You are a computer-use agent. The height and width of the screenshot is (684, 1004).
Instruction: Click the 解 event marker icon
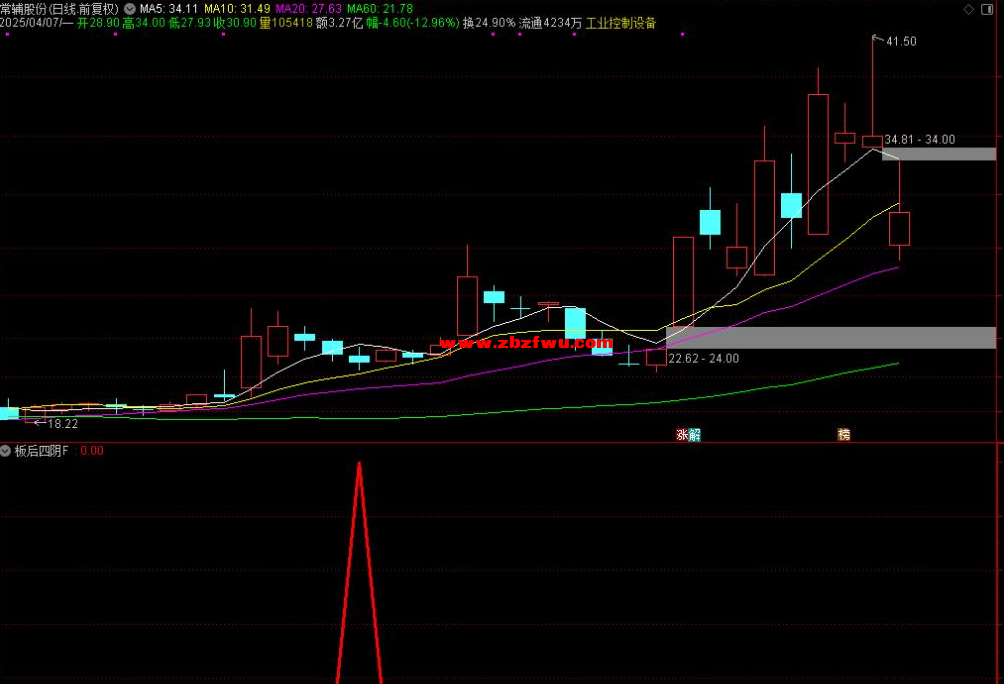(x=694, y=435)
